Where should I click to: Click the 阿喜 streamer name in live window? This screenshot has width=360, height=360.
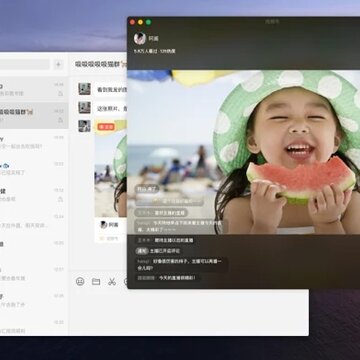[153, 39]
